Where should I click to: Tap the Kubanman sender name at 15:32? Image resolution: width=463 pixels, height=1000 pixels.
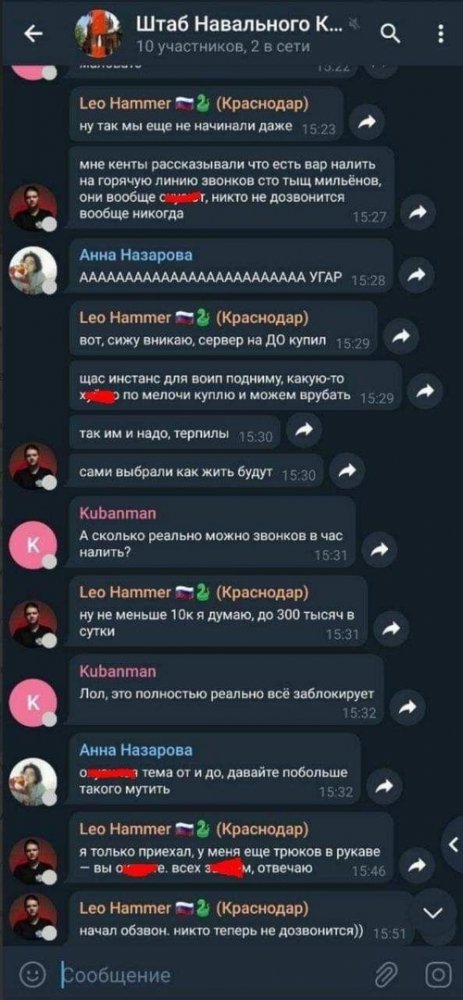pos(117,671)
